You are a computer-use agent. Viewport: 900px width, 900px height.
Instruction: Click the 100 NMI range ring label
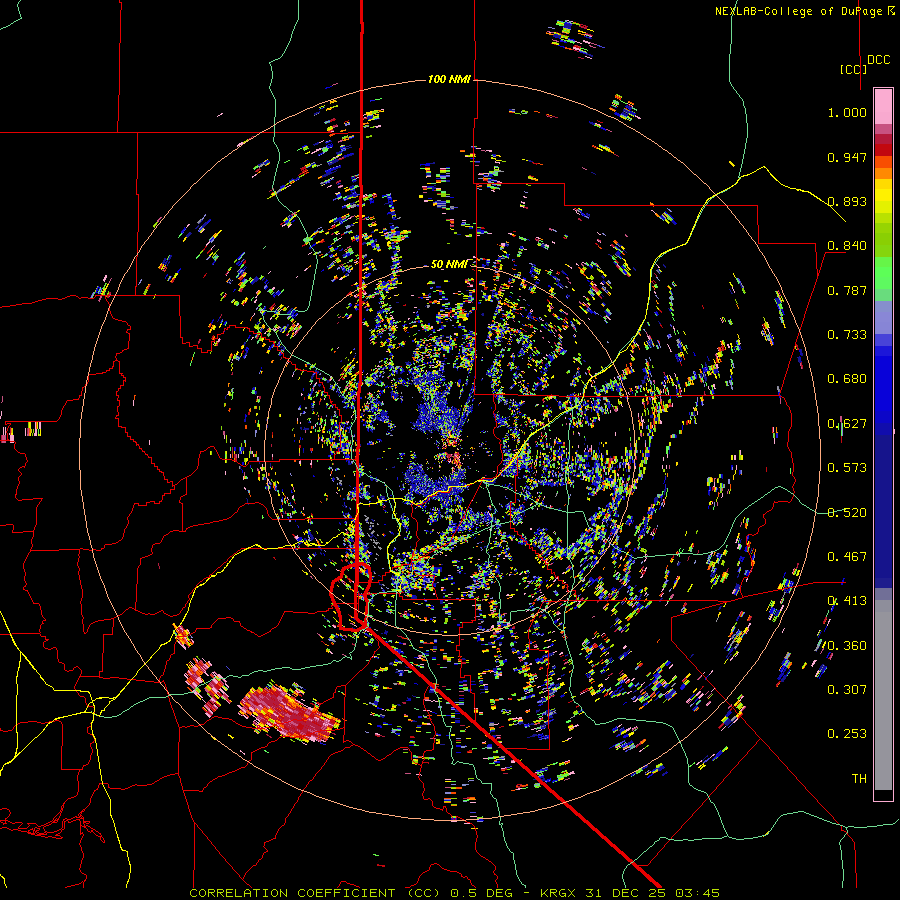pos(449,79)
